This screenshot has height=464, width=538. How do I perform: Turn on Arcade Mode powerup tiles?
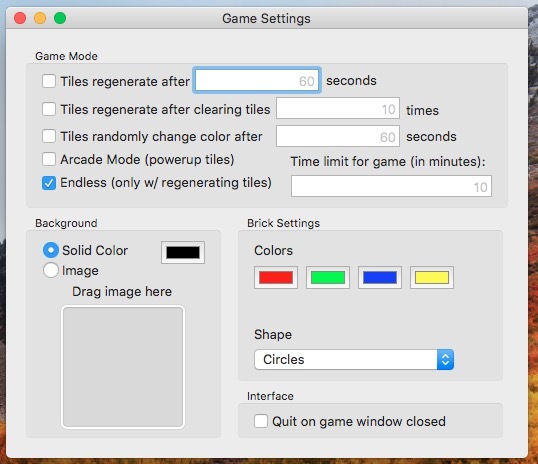(49, 159)
